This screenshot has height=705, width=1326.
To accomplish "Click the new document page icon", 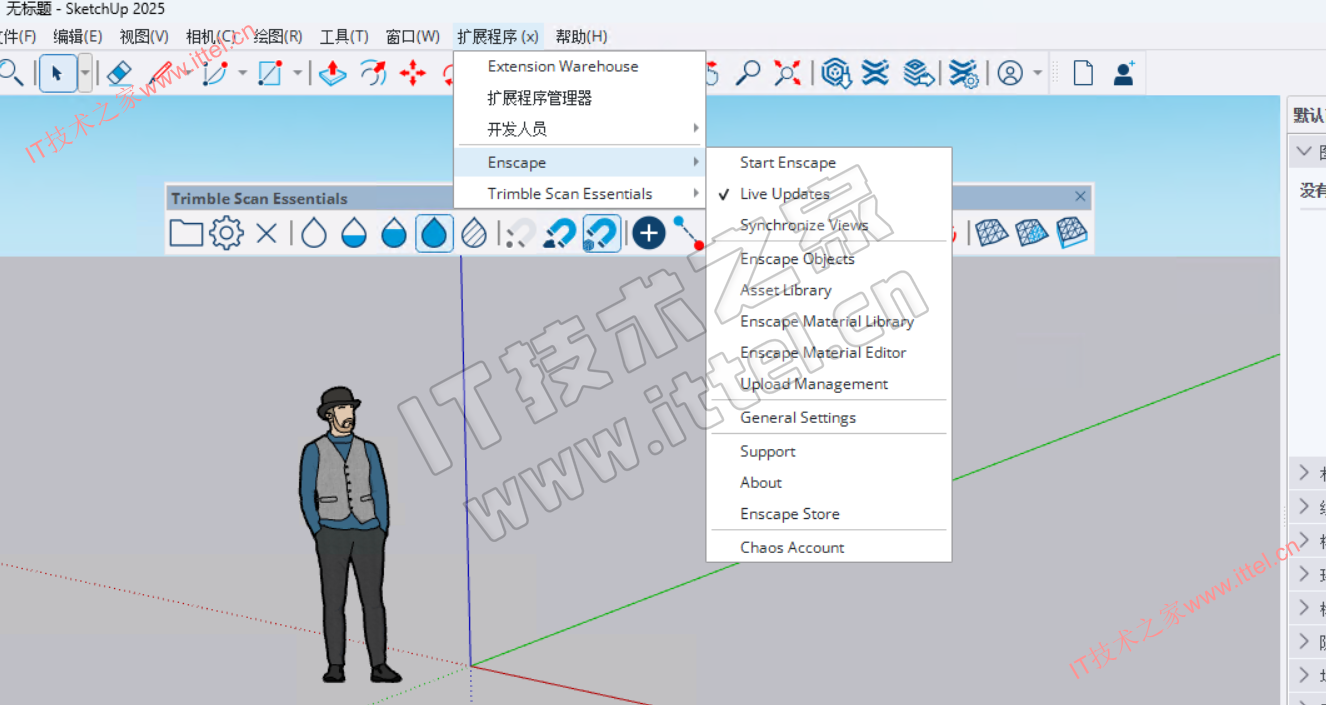I will coord(1083,73).
